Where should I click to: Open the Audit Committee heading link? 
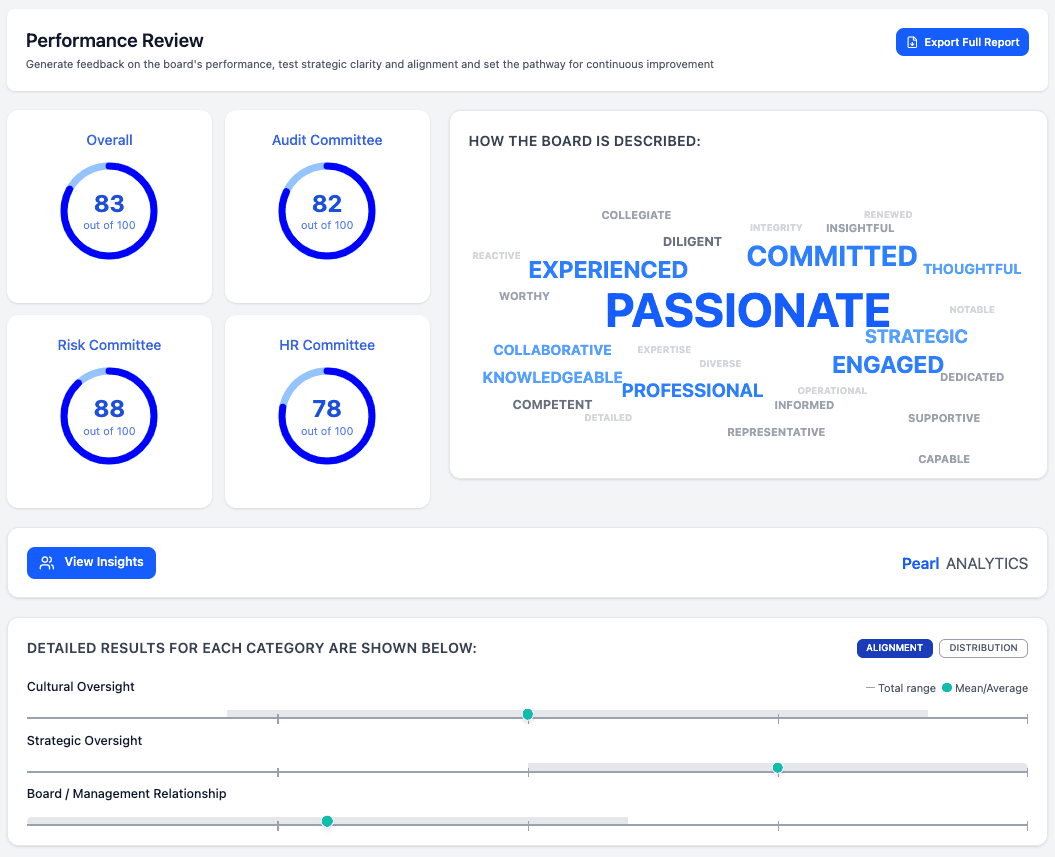point(327,140)
